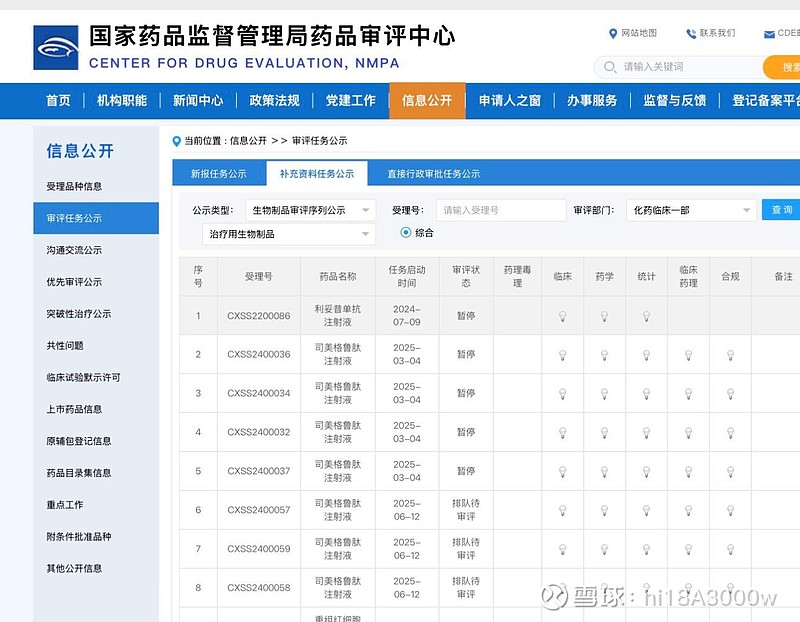Open the 治疗用生物制品 dropdown
Screen dimensions: 800x622
pyautogui.click(x=289, y=234)
